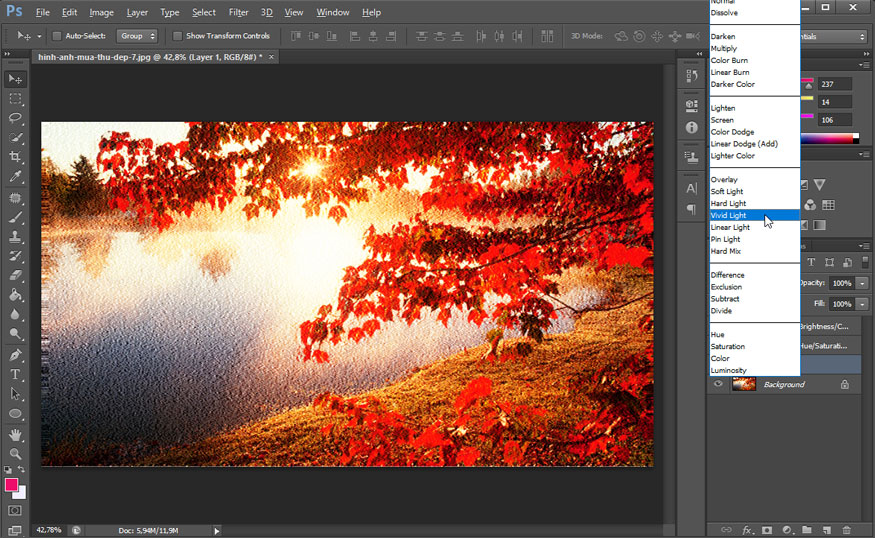Open the Fill 100% dropdown arrow
This screenshot has height=538, width=875.
click(x=863, y=304)
